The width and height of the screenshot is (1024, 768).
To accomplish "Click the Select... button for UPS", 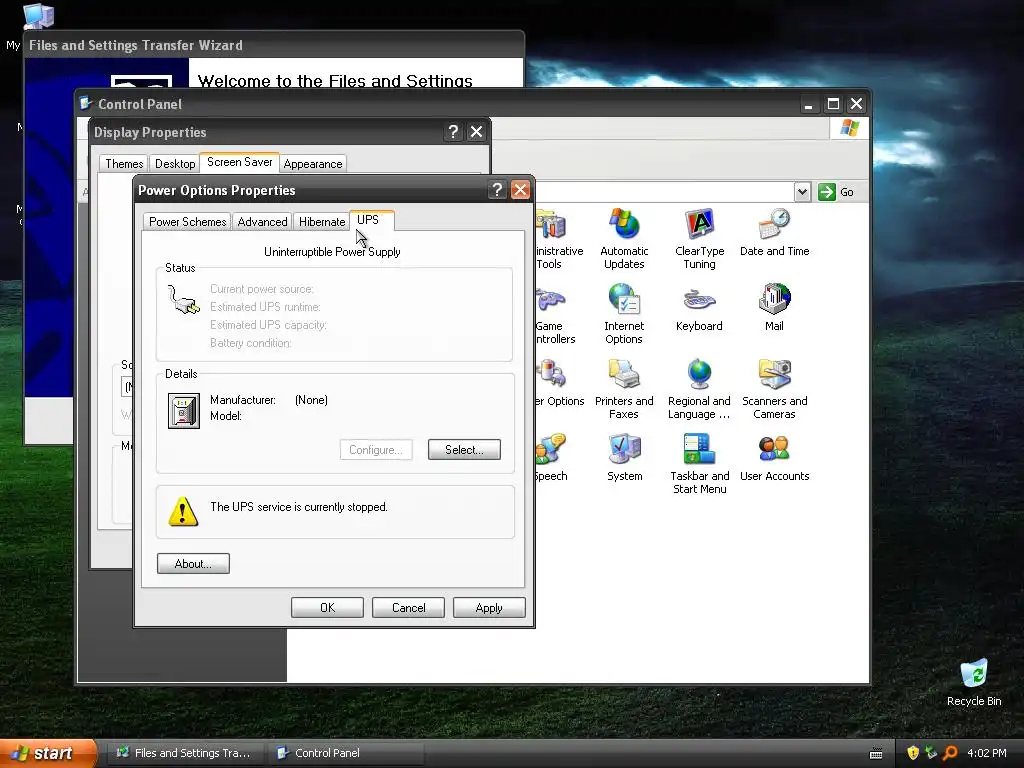I will 464,449.
